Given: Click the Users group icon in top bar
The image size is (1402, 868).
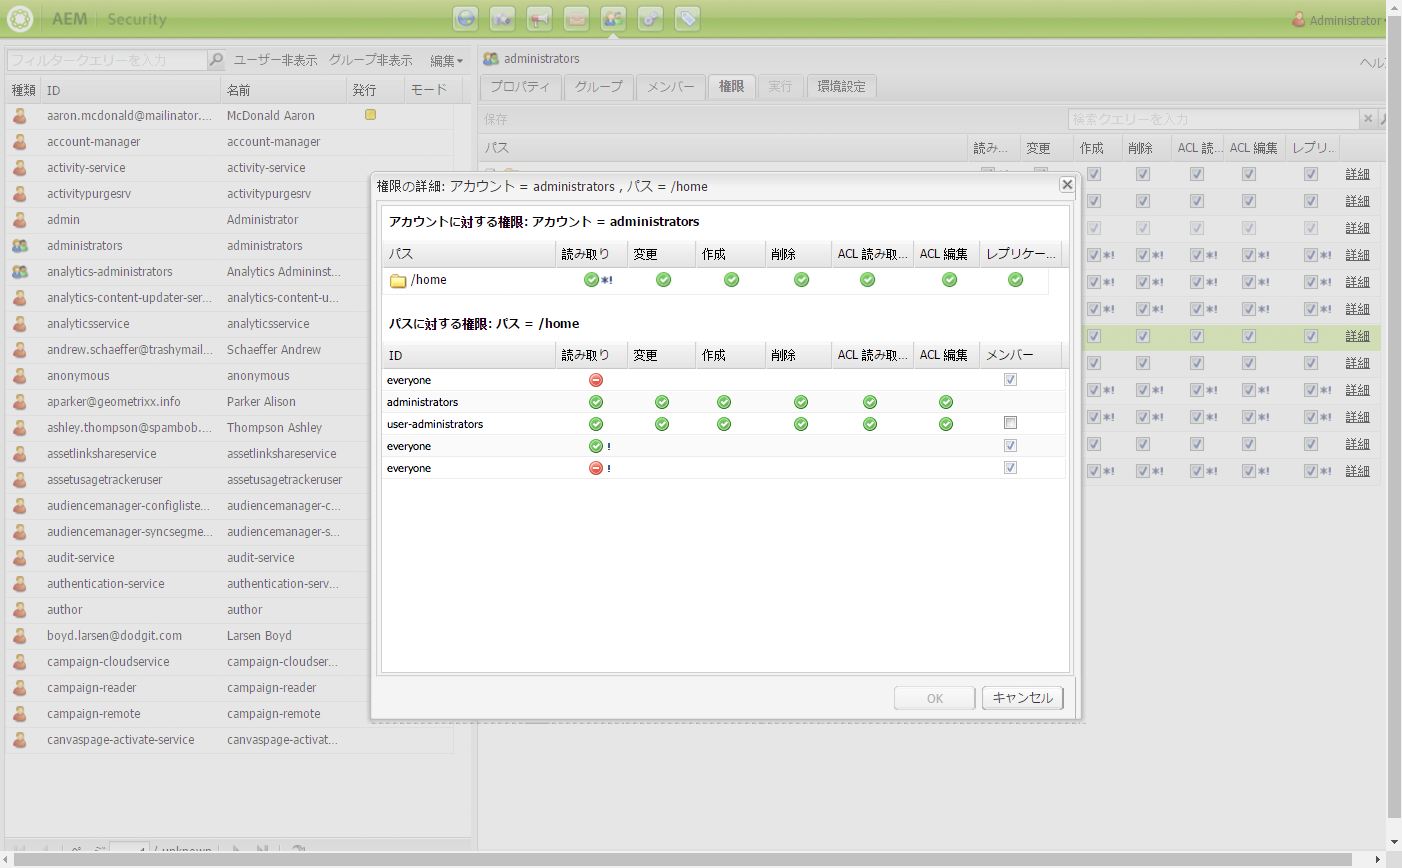Looking at the screenshot, I should pos(613,19).
